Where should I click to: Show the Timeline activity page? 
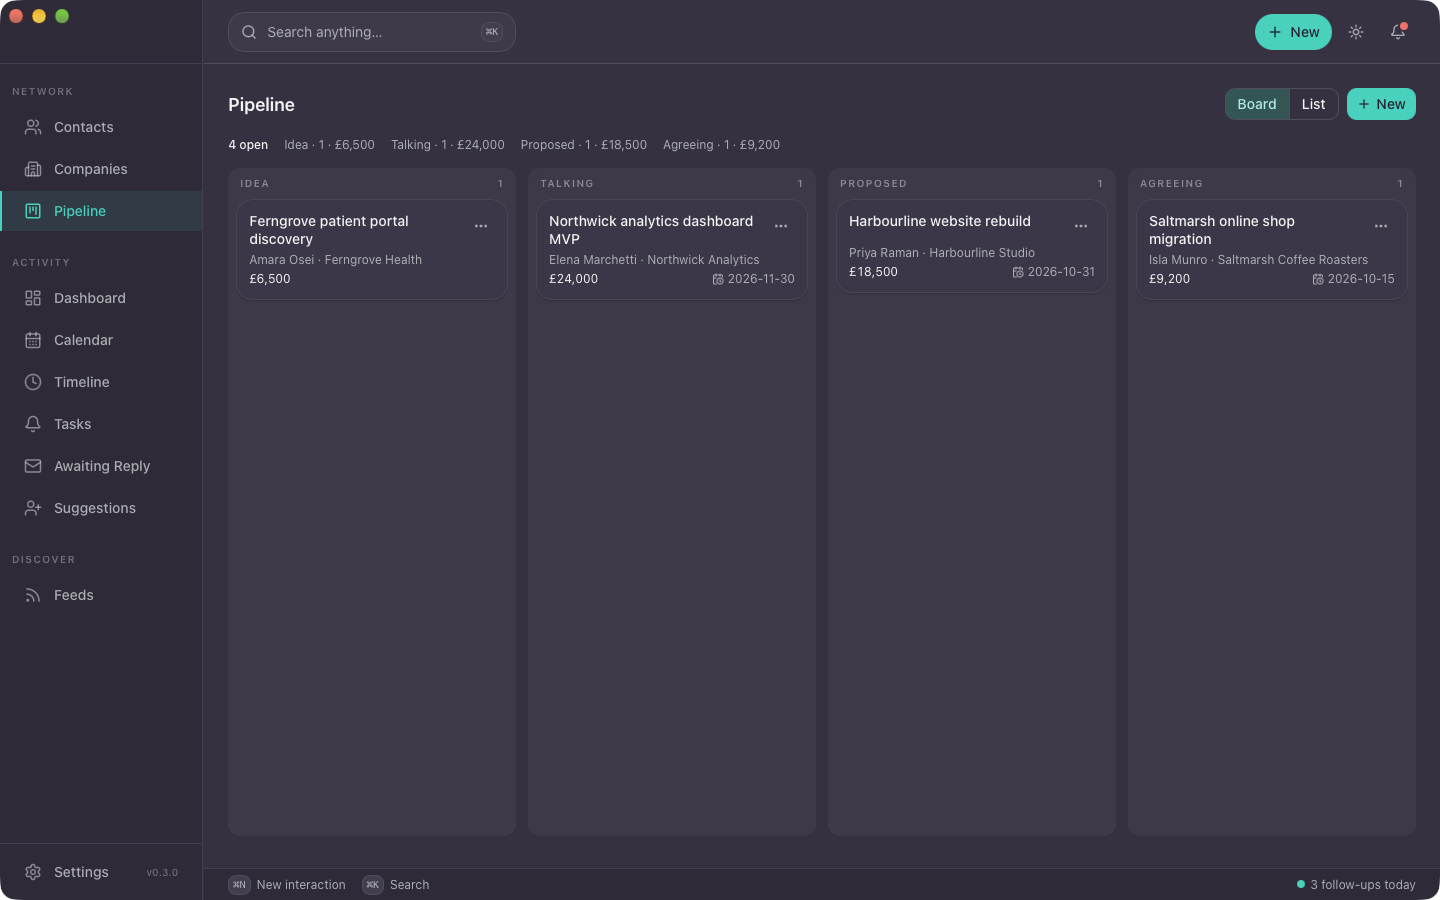click(101, 382)
